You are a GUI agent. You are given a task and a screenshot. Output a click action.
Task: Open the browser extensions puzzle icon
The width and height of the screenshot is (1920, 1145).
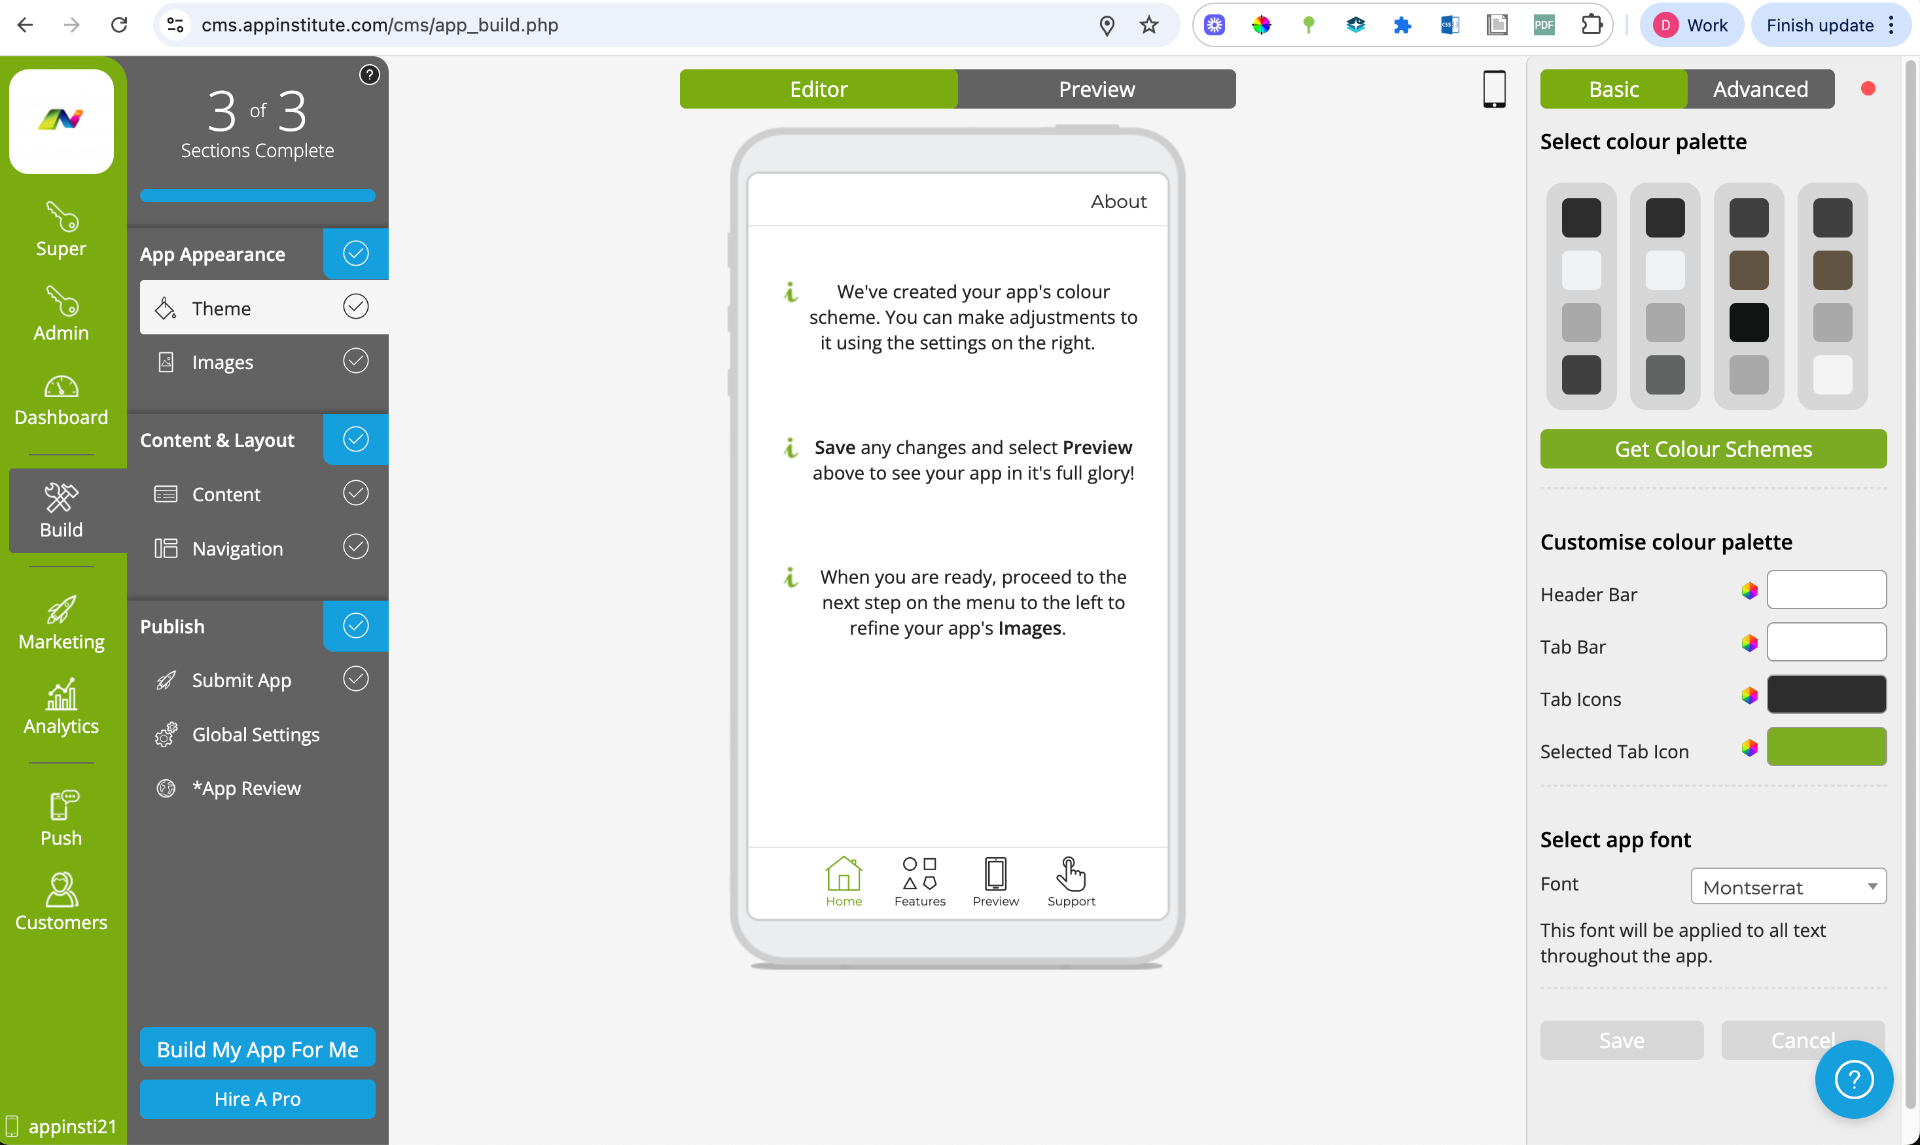tap(1591, 25)
